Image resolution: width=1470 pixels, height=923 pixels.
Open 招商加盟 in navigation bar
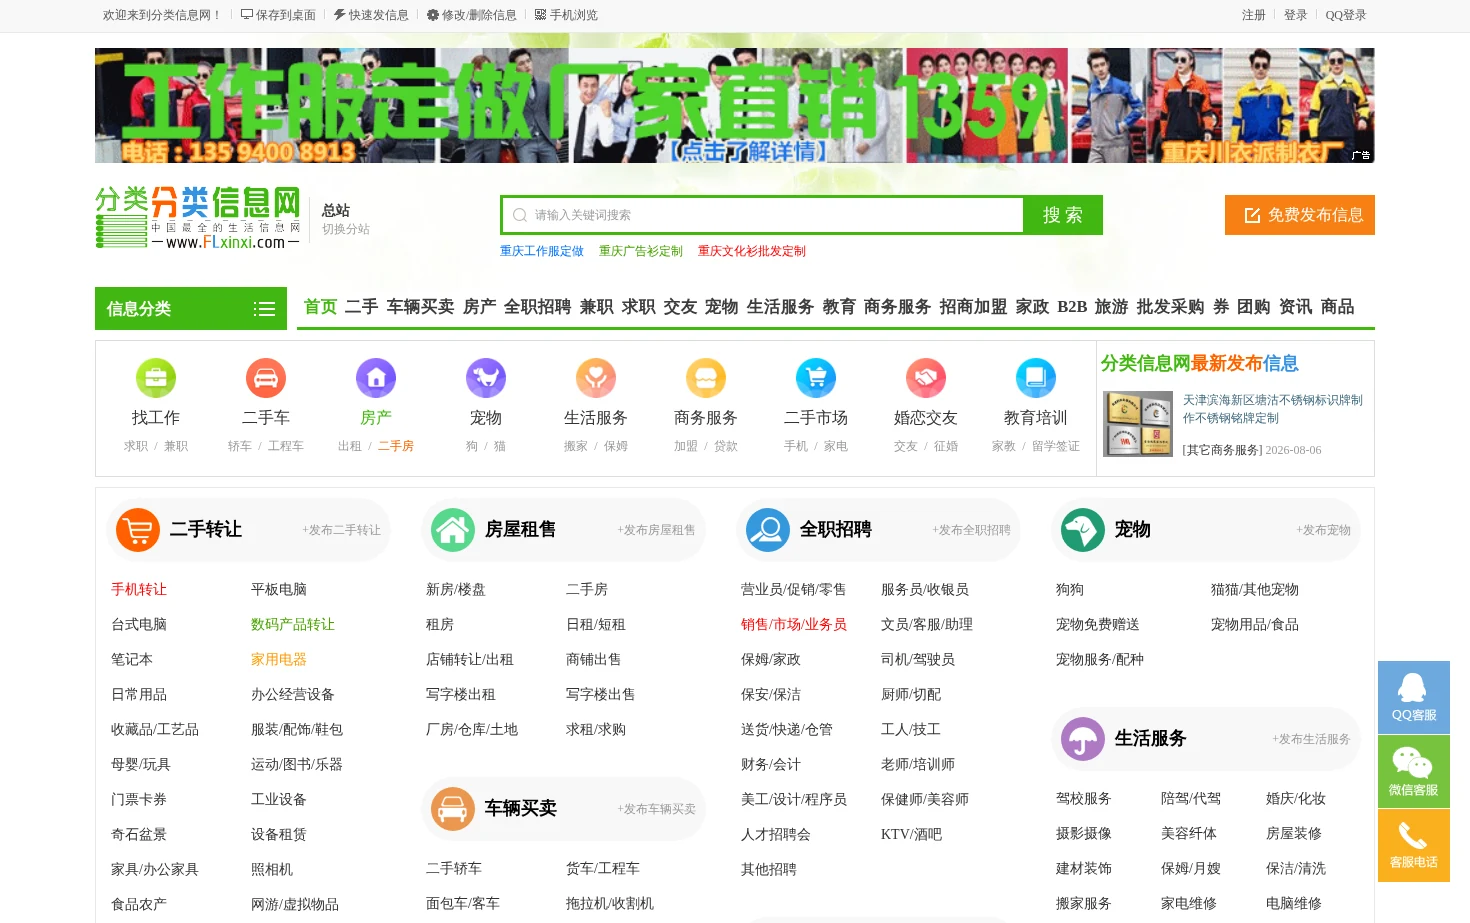pyautogui.click(x=973, y=307)
